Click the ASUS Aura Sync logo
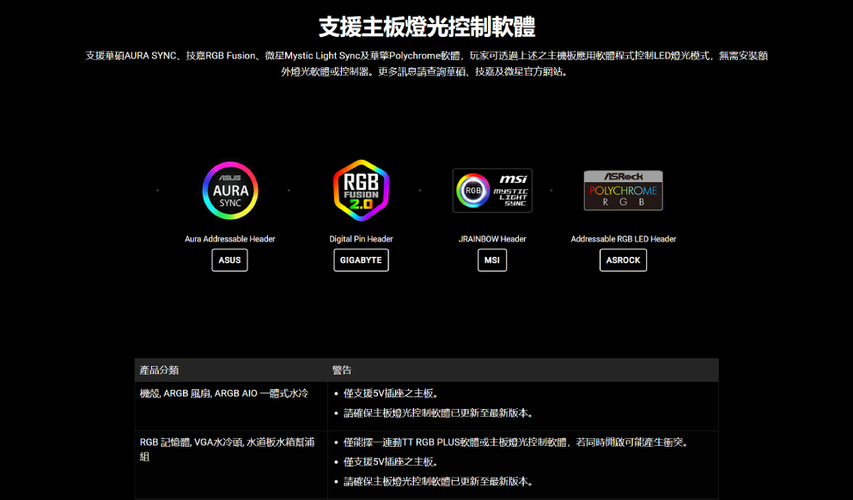 click(x=230, y=190)
